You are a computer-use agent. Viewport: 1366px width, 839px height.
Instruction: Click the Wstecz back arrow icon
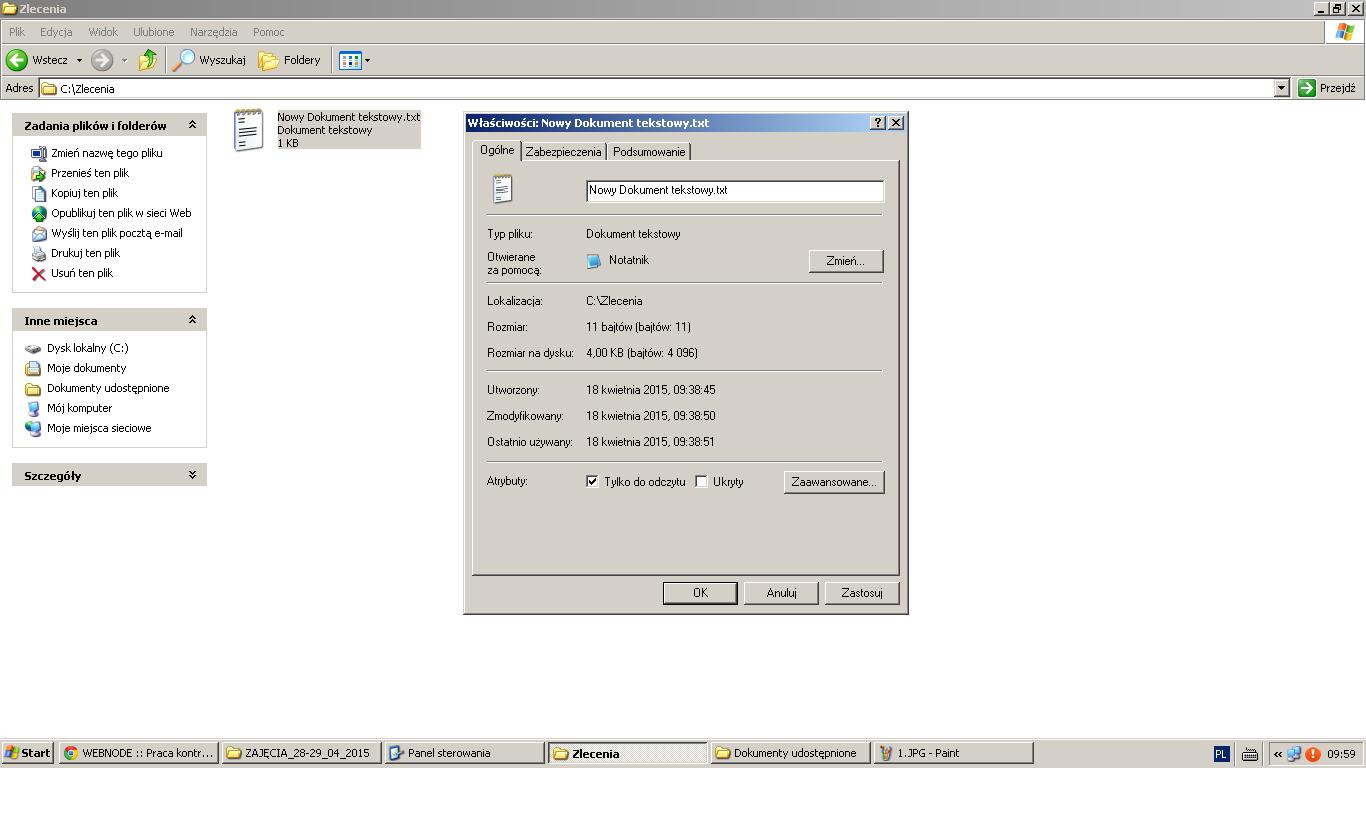(17, 60)
